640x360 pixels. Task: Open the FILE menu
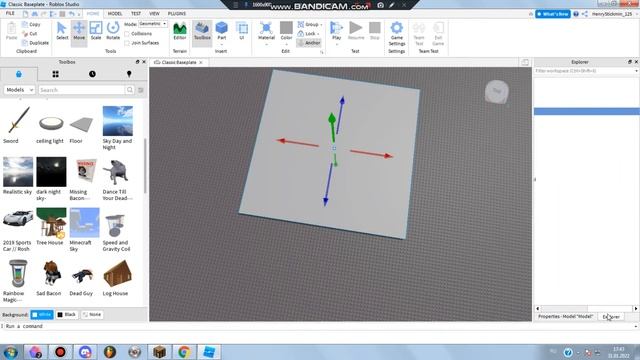(10, 13)
